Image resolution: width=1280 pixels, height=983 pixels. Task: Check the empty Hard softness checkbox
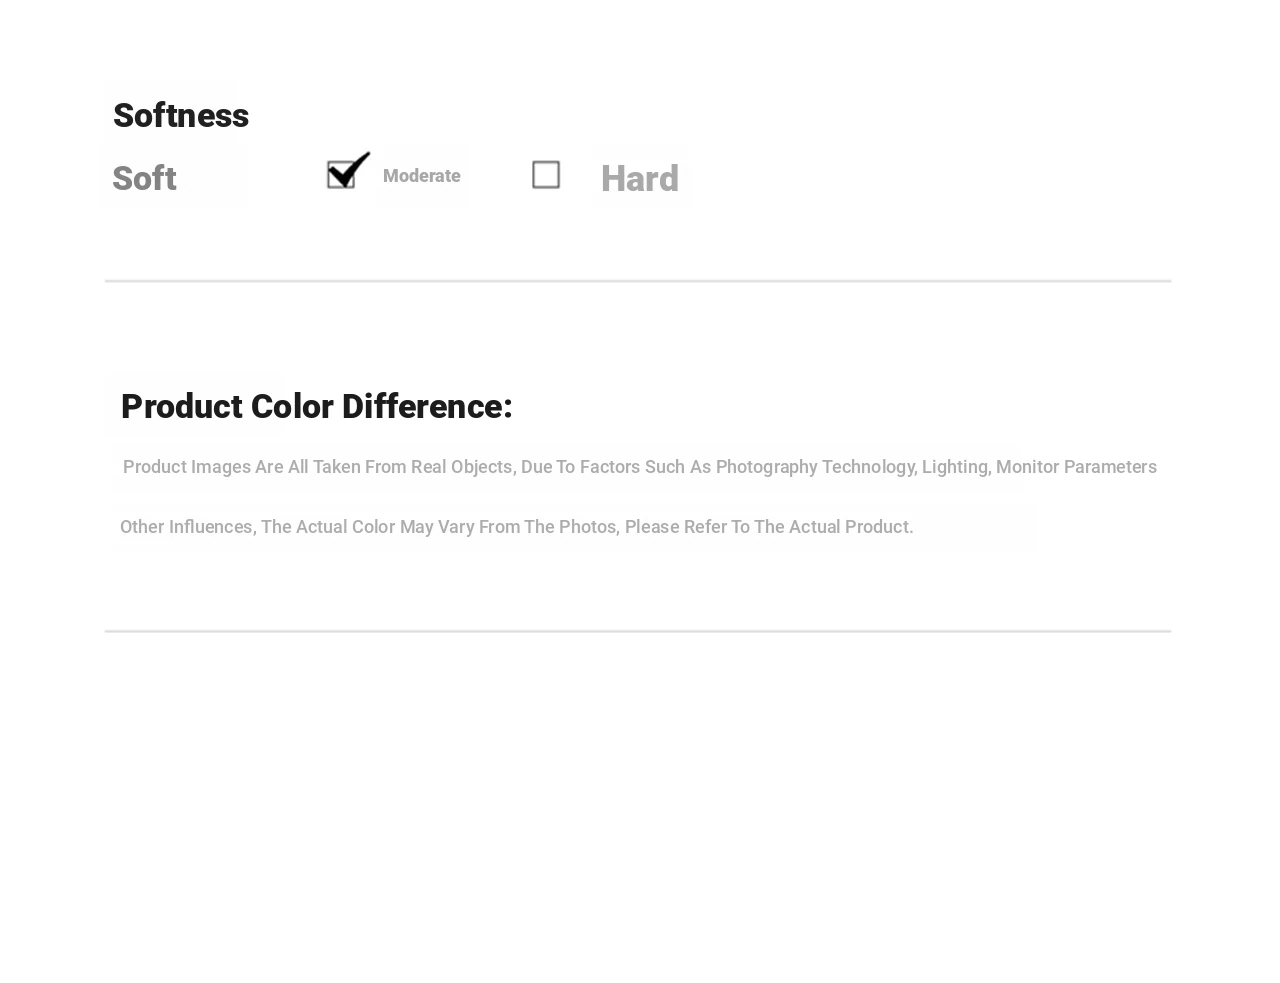tap(546, 175)
